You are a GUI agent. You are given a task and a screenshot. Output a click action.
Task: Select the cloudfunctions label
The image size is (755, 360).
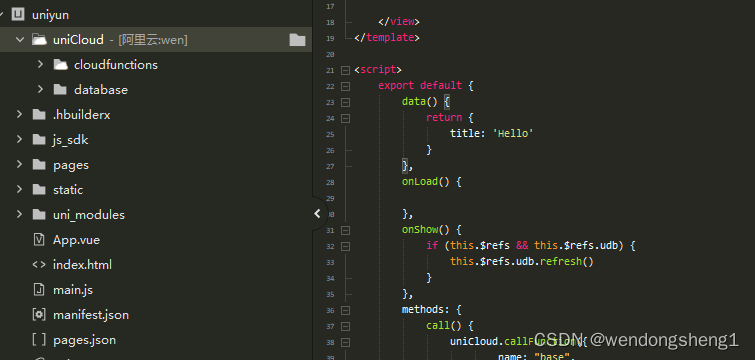[116, 64]
